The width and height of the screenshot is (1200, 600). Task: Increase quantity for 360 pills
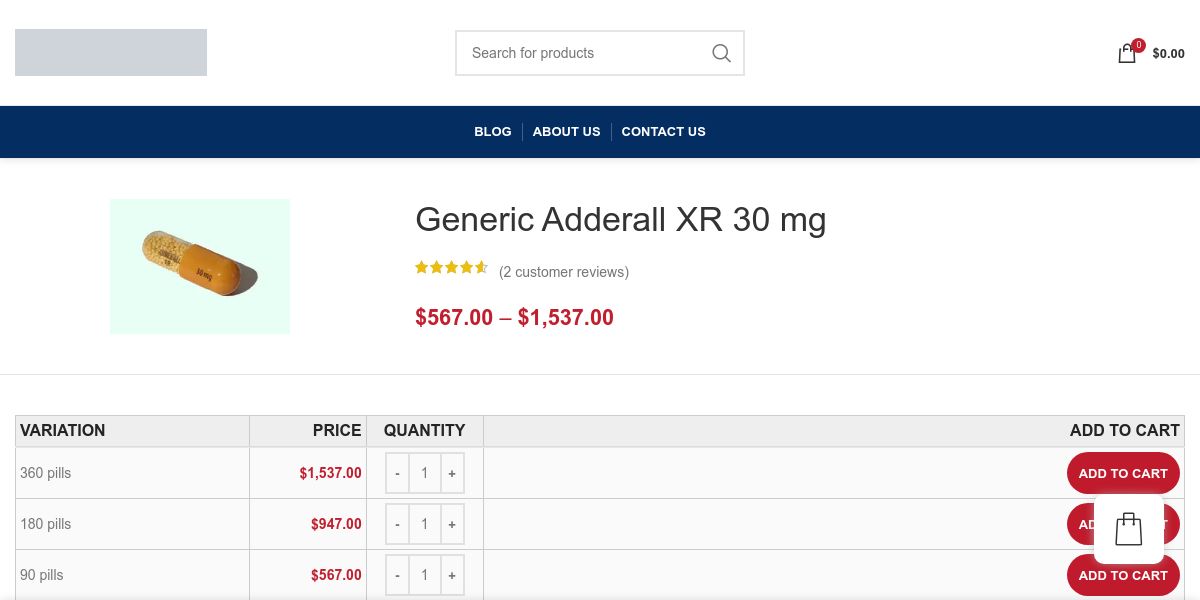click(x=452, y=473)
